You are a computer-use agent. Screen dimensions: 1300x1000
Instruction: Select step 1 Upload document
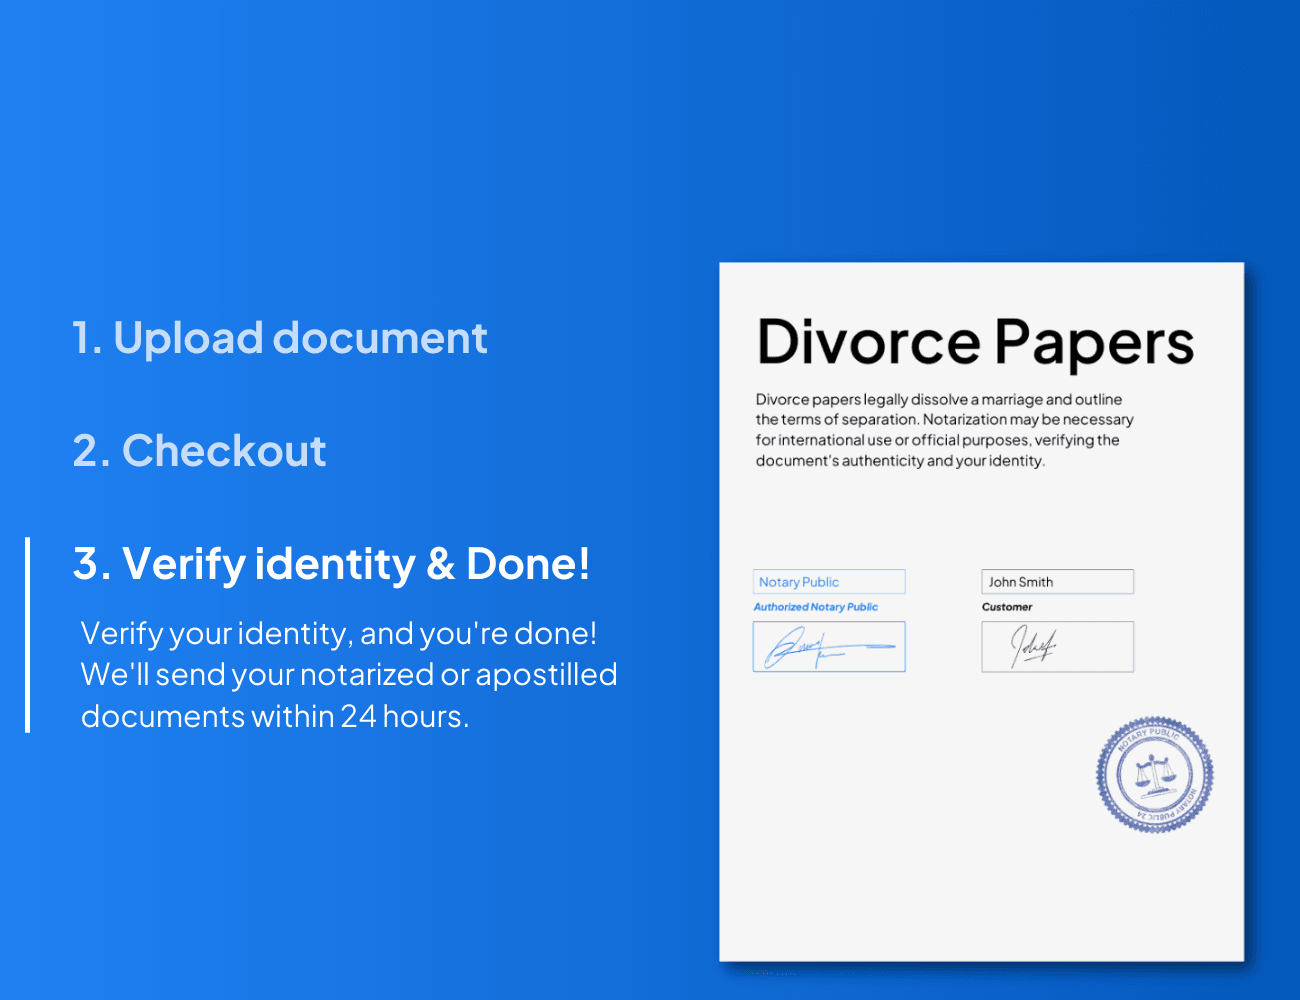click(x=281, y=338)
